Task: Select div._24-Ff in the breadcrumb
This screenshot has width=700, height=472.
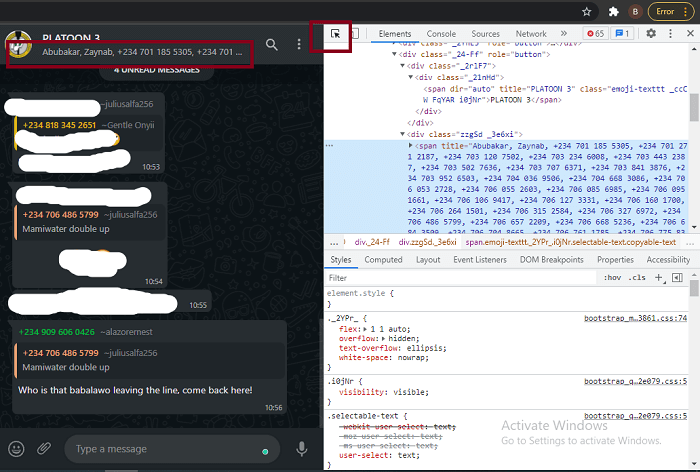Action: coord(372,242)
